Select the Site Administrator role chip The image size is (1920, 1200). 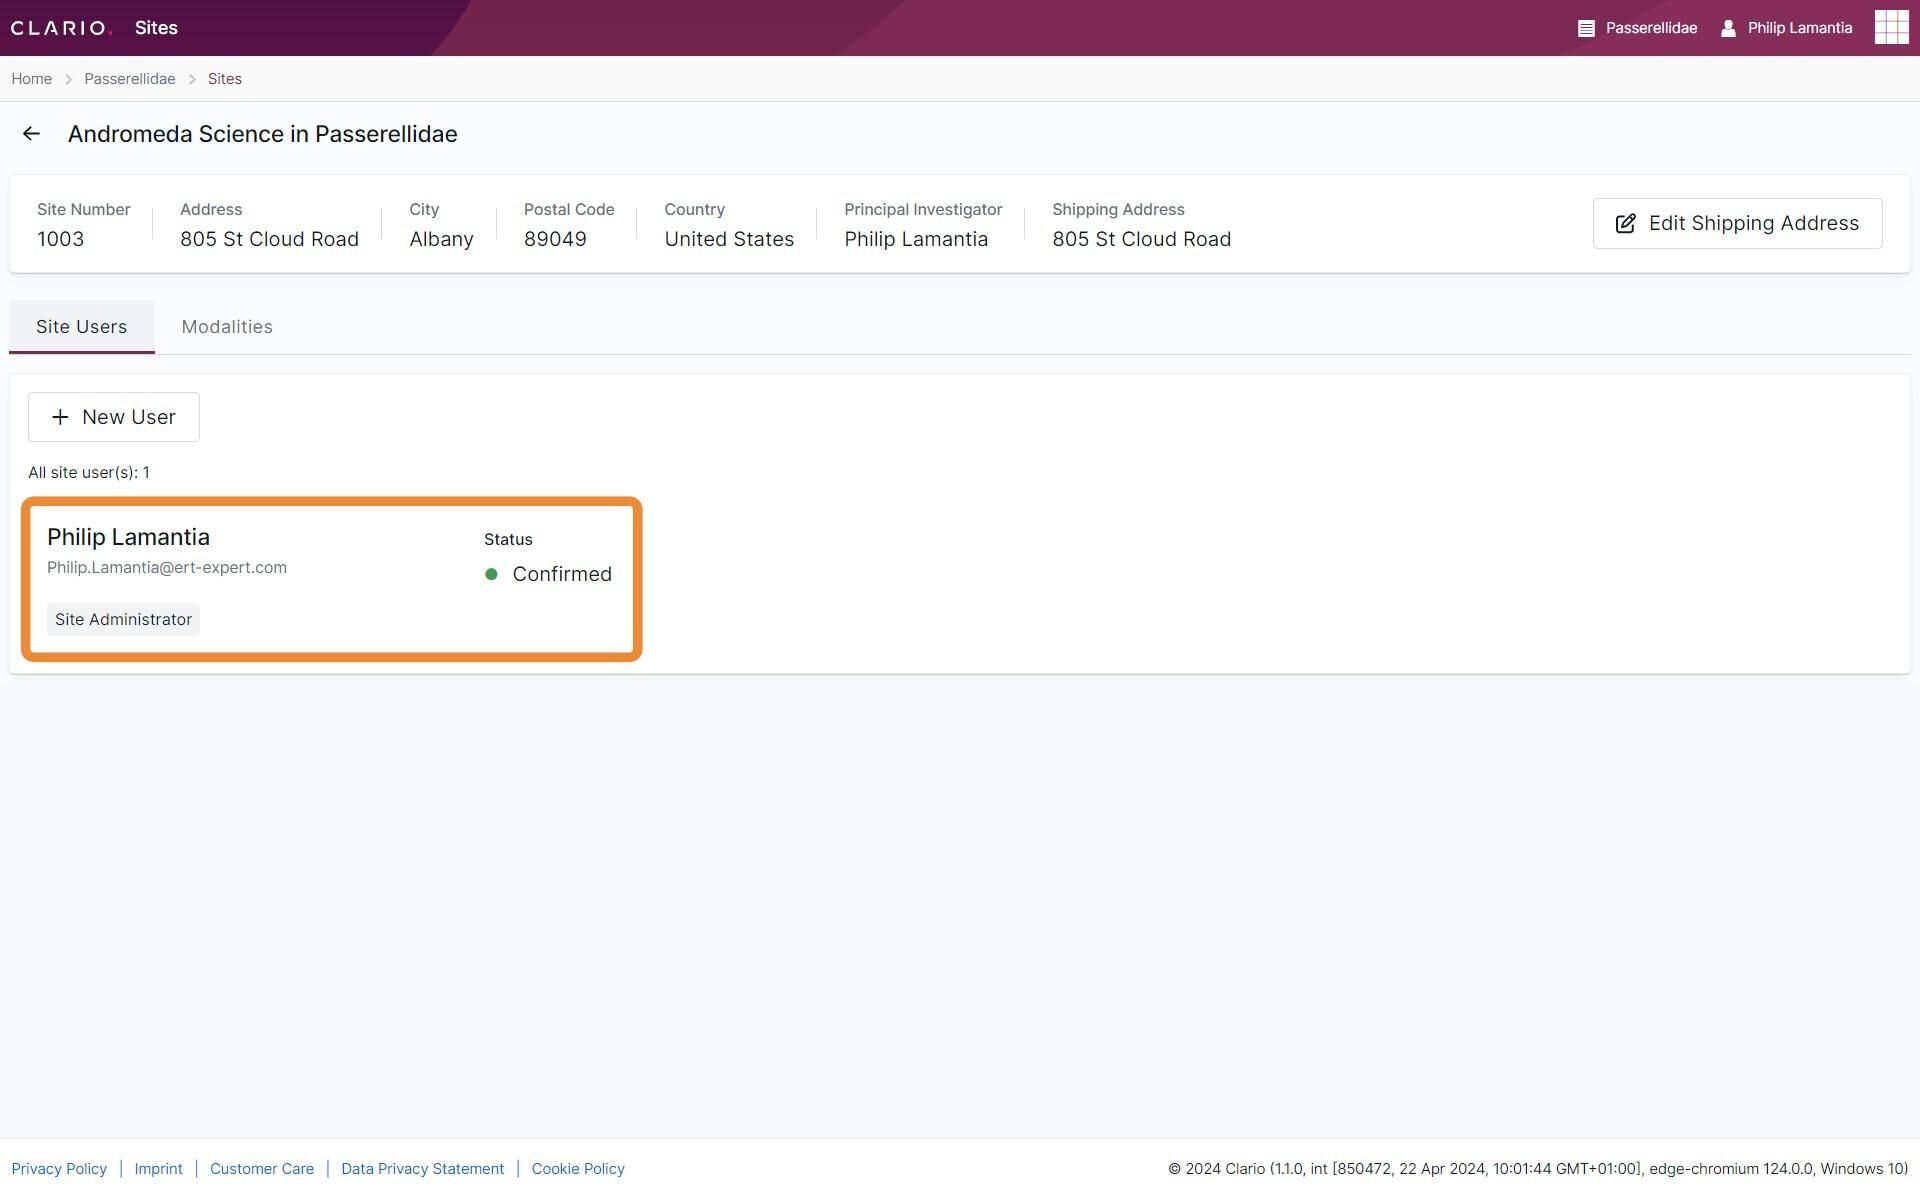tap(123, 619)
